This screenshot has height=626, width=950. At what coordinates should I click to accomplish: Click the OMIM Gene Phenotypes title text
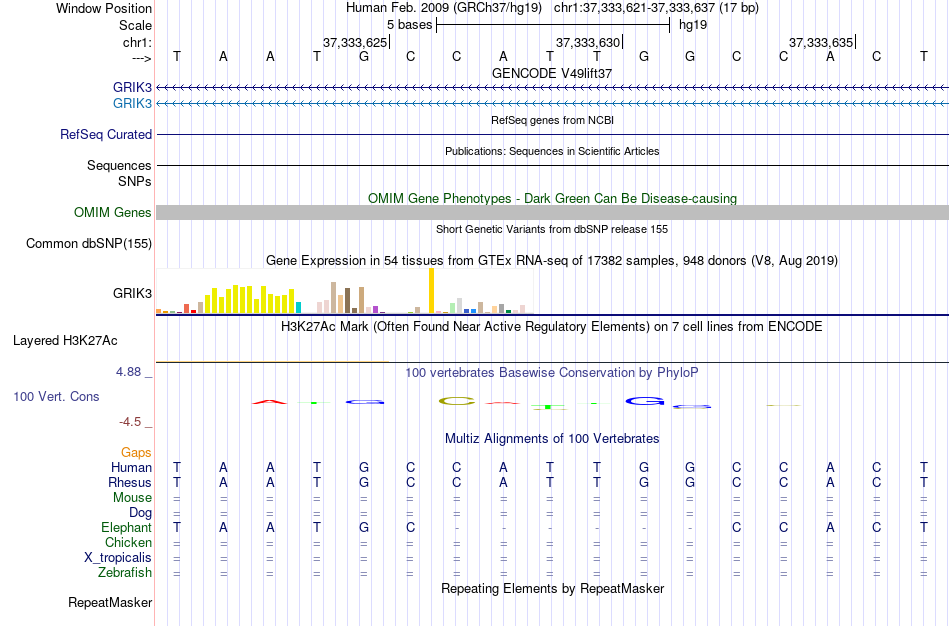point(552,199)
